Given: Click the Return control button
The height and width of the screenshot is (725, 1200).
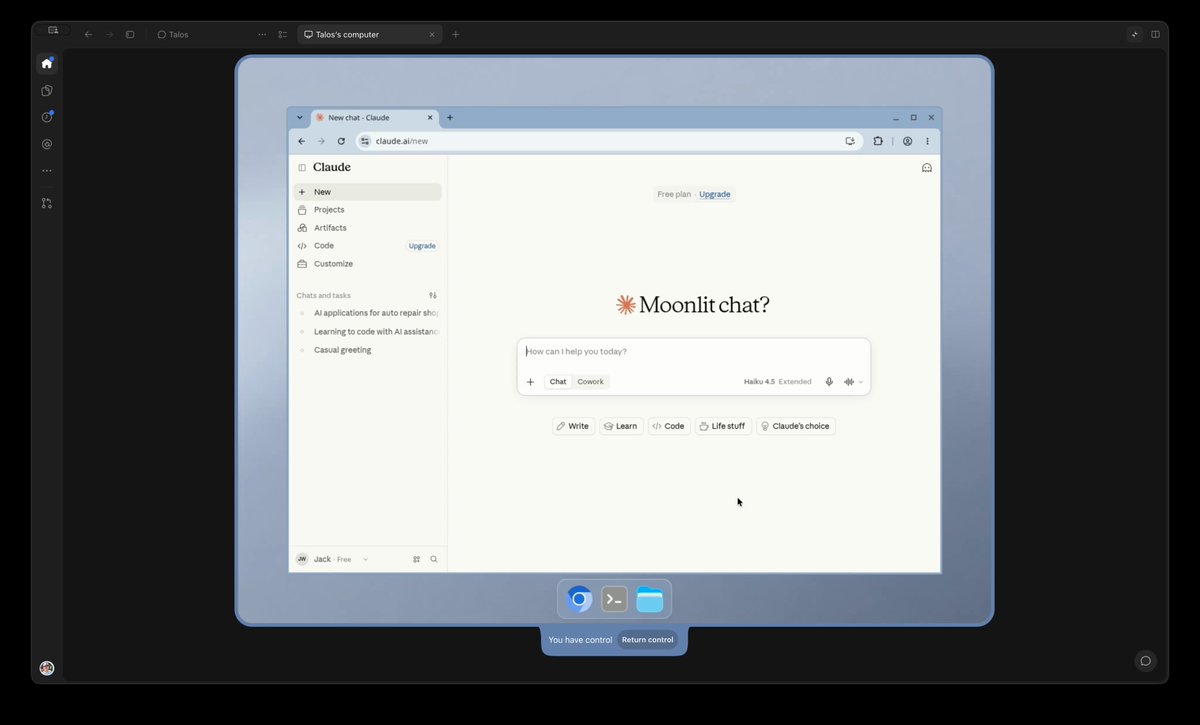Looking at the screenshot, I should [647, 640].
